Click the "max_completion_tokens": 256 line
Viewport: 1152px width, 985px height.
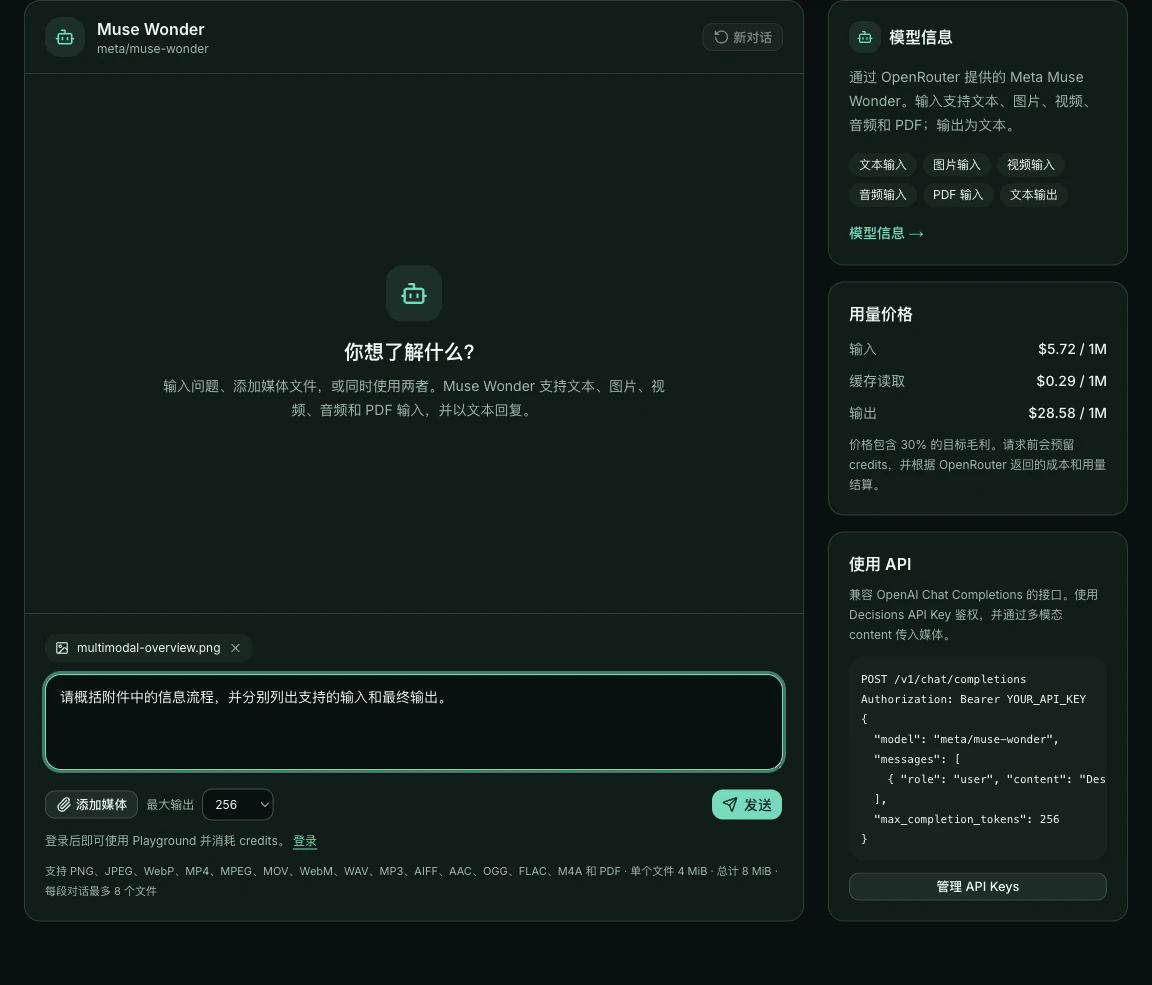(x=966, y=819)
